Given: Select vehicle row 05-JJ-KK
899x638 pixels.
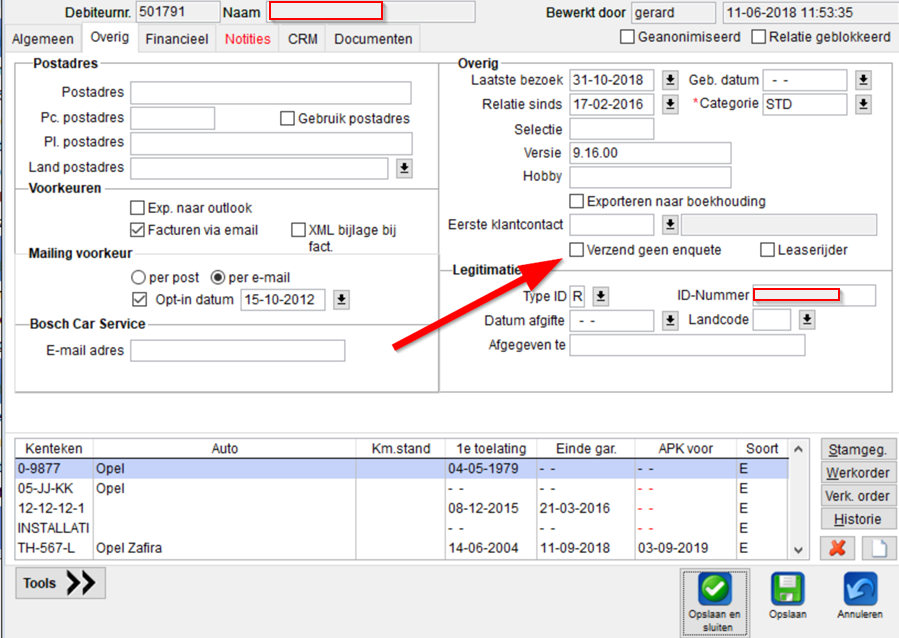Looking at the screenshot, I should (401, 488).
